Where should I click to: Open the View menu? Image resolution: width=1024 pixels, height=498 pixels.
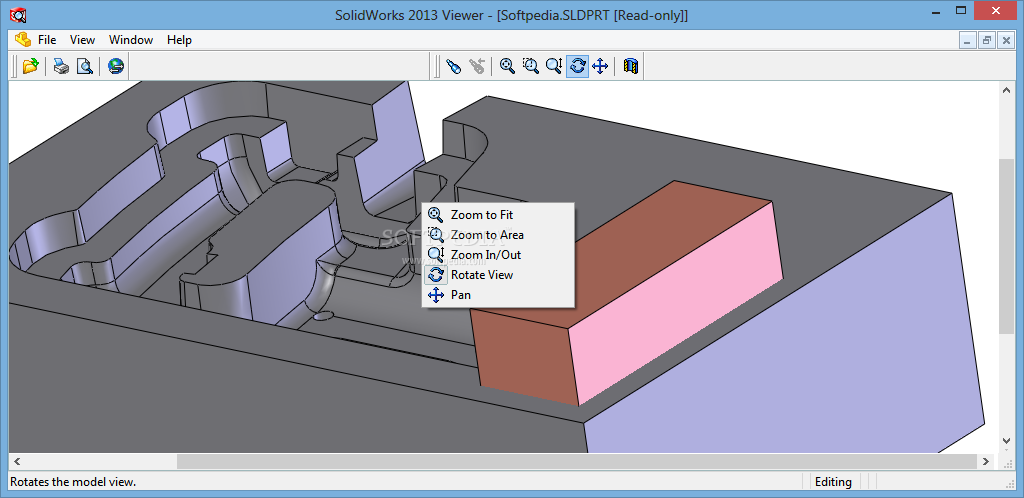pyautogui.click(x=82, y=40)
